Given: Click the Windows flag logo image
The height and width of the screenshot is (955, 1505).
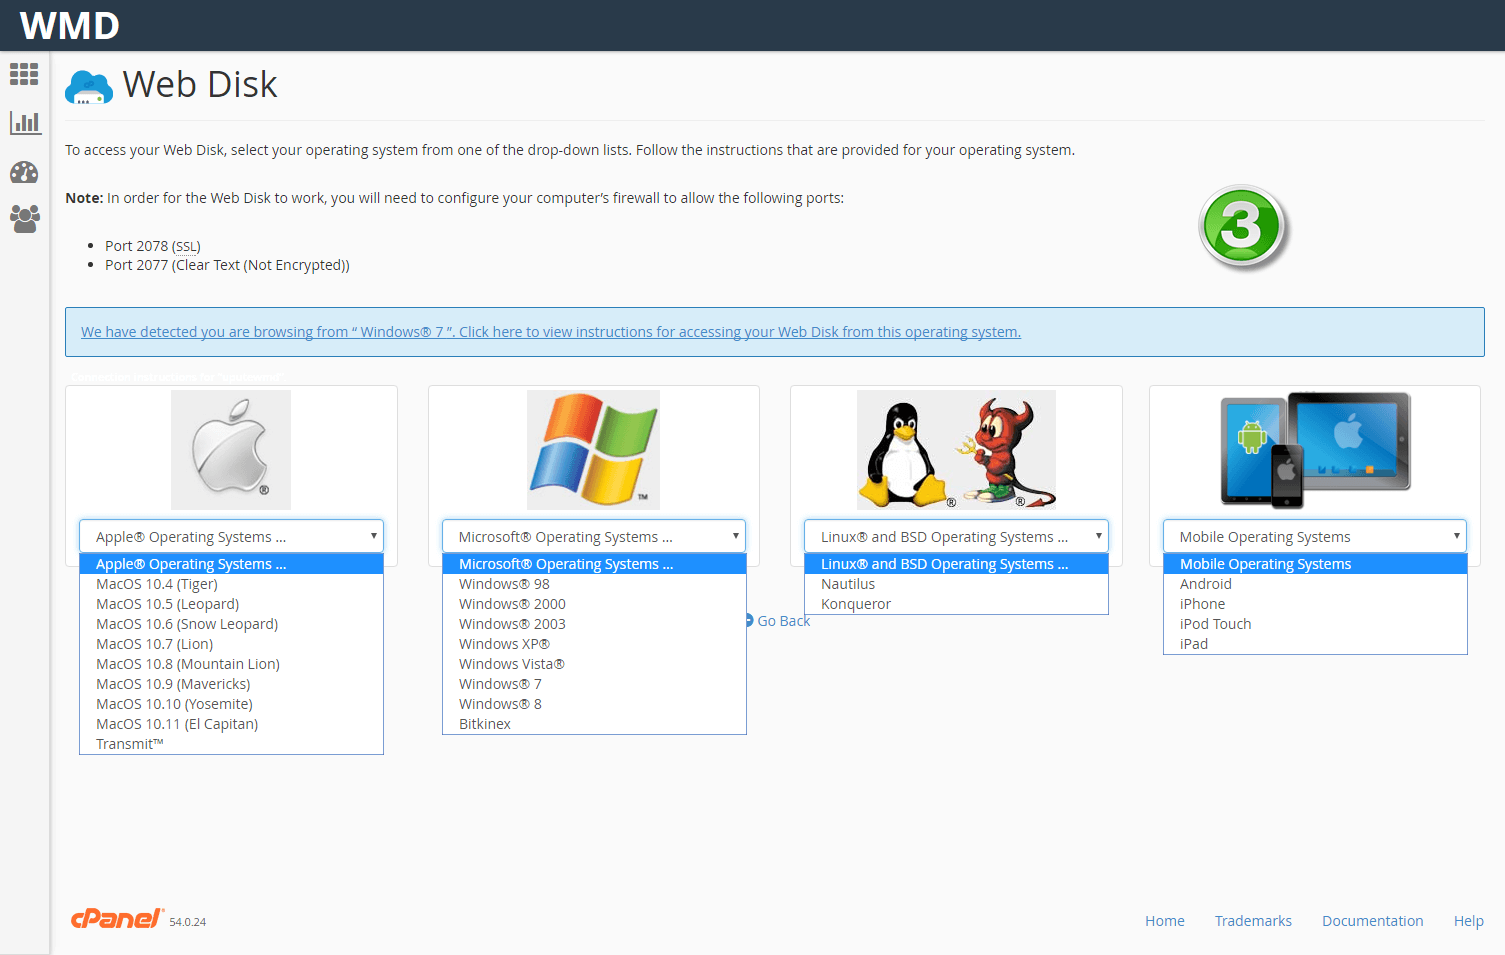Looking at the screenshot, I should point(593,450).
